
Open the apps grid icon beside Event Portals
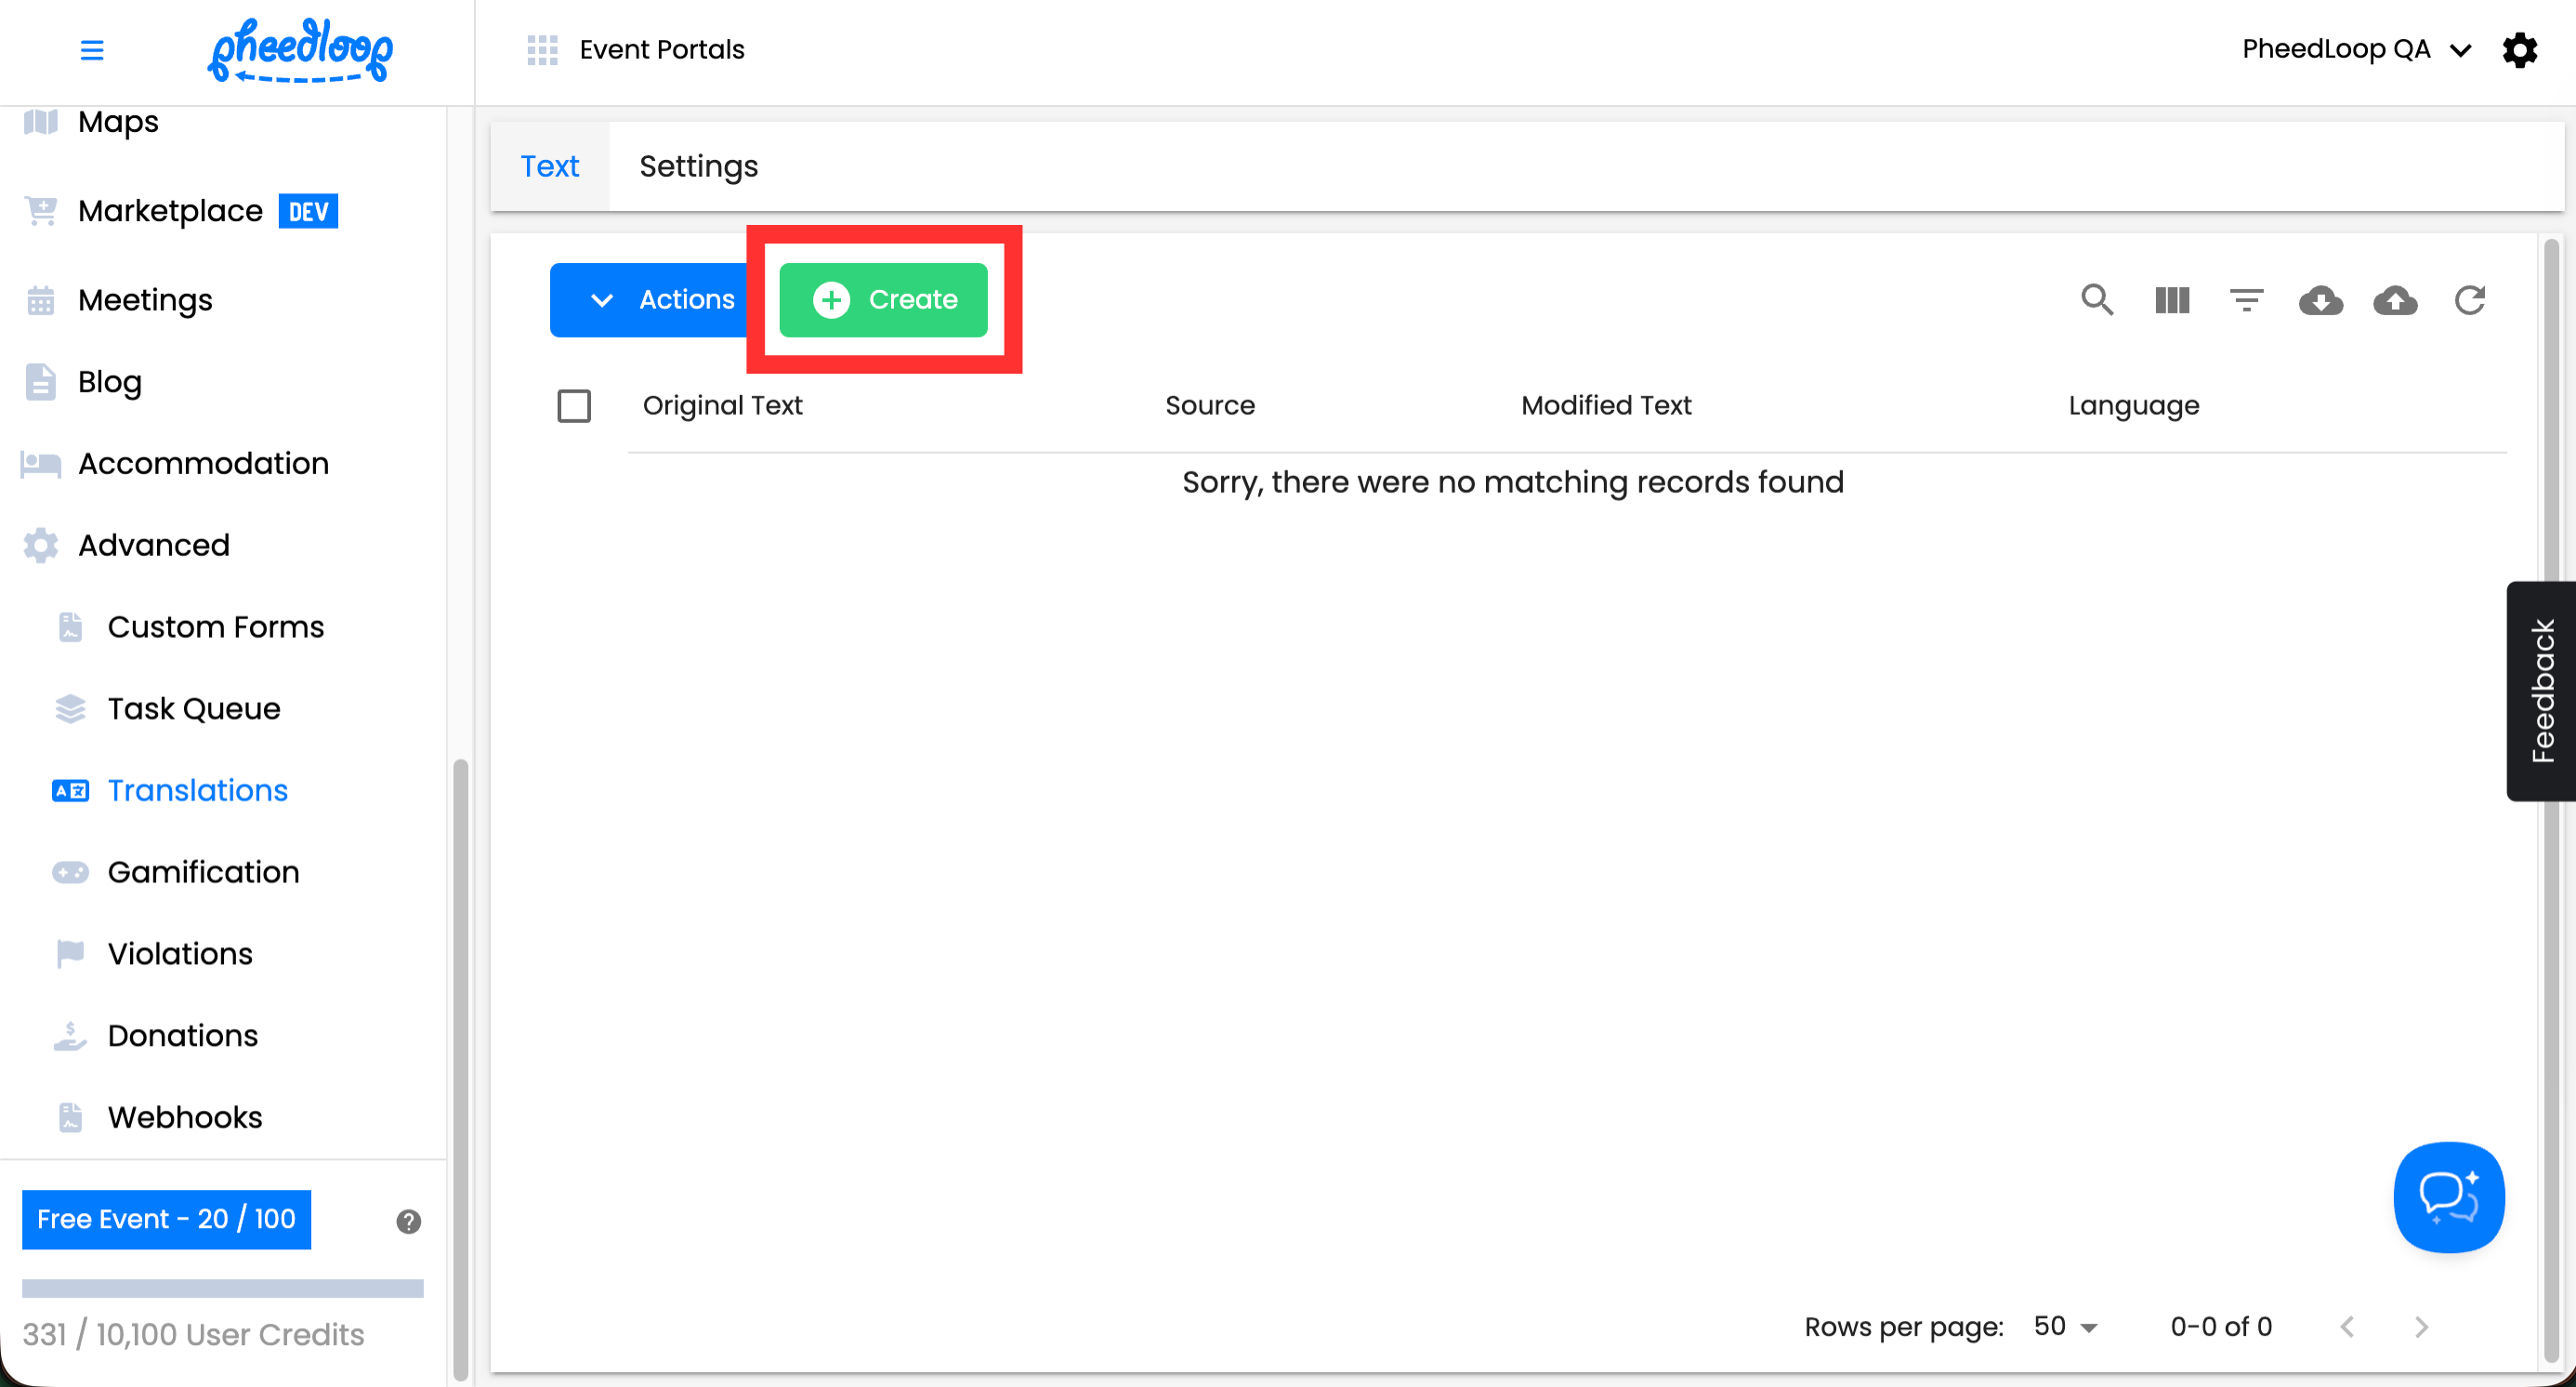541,50
